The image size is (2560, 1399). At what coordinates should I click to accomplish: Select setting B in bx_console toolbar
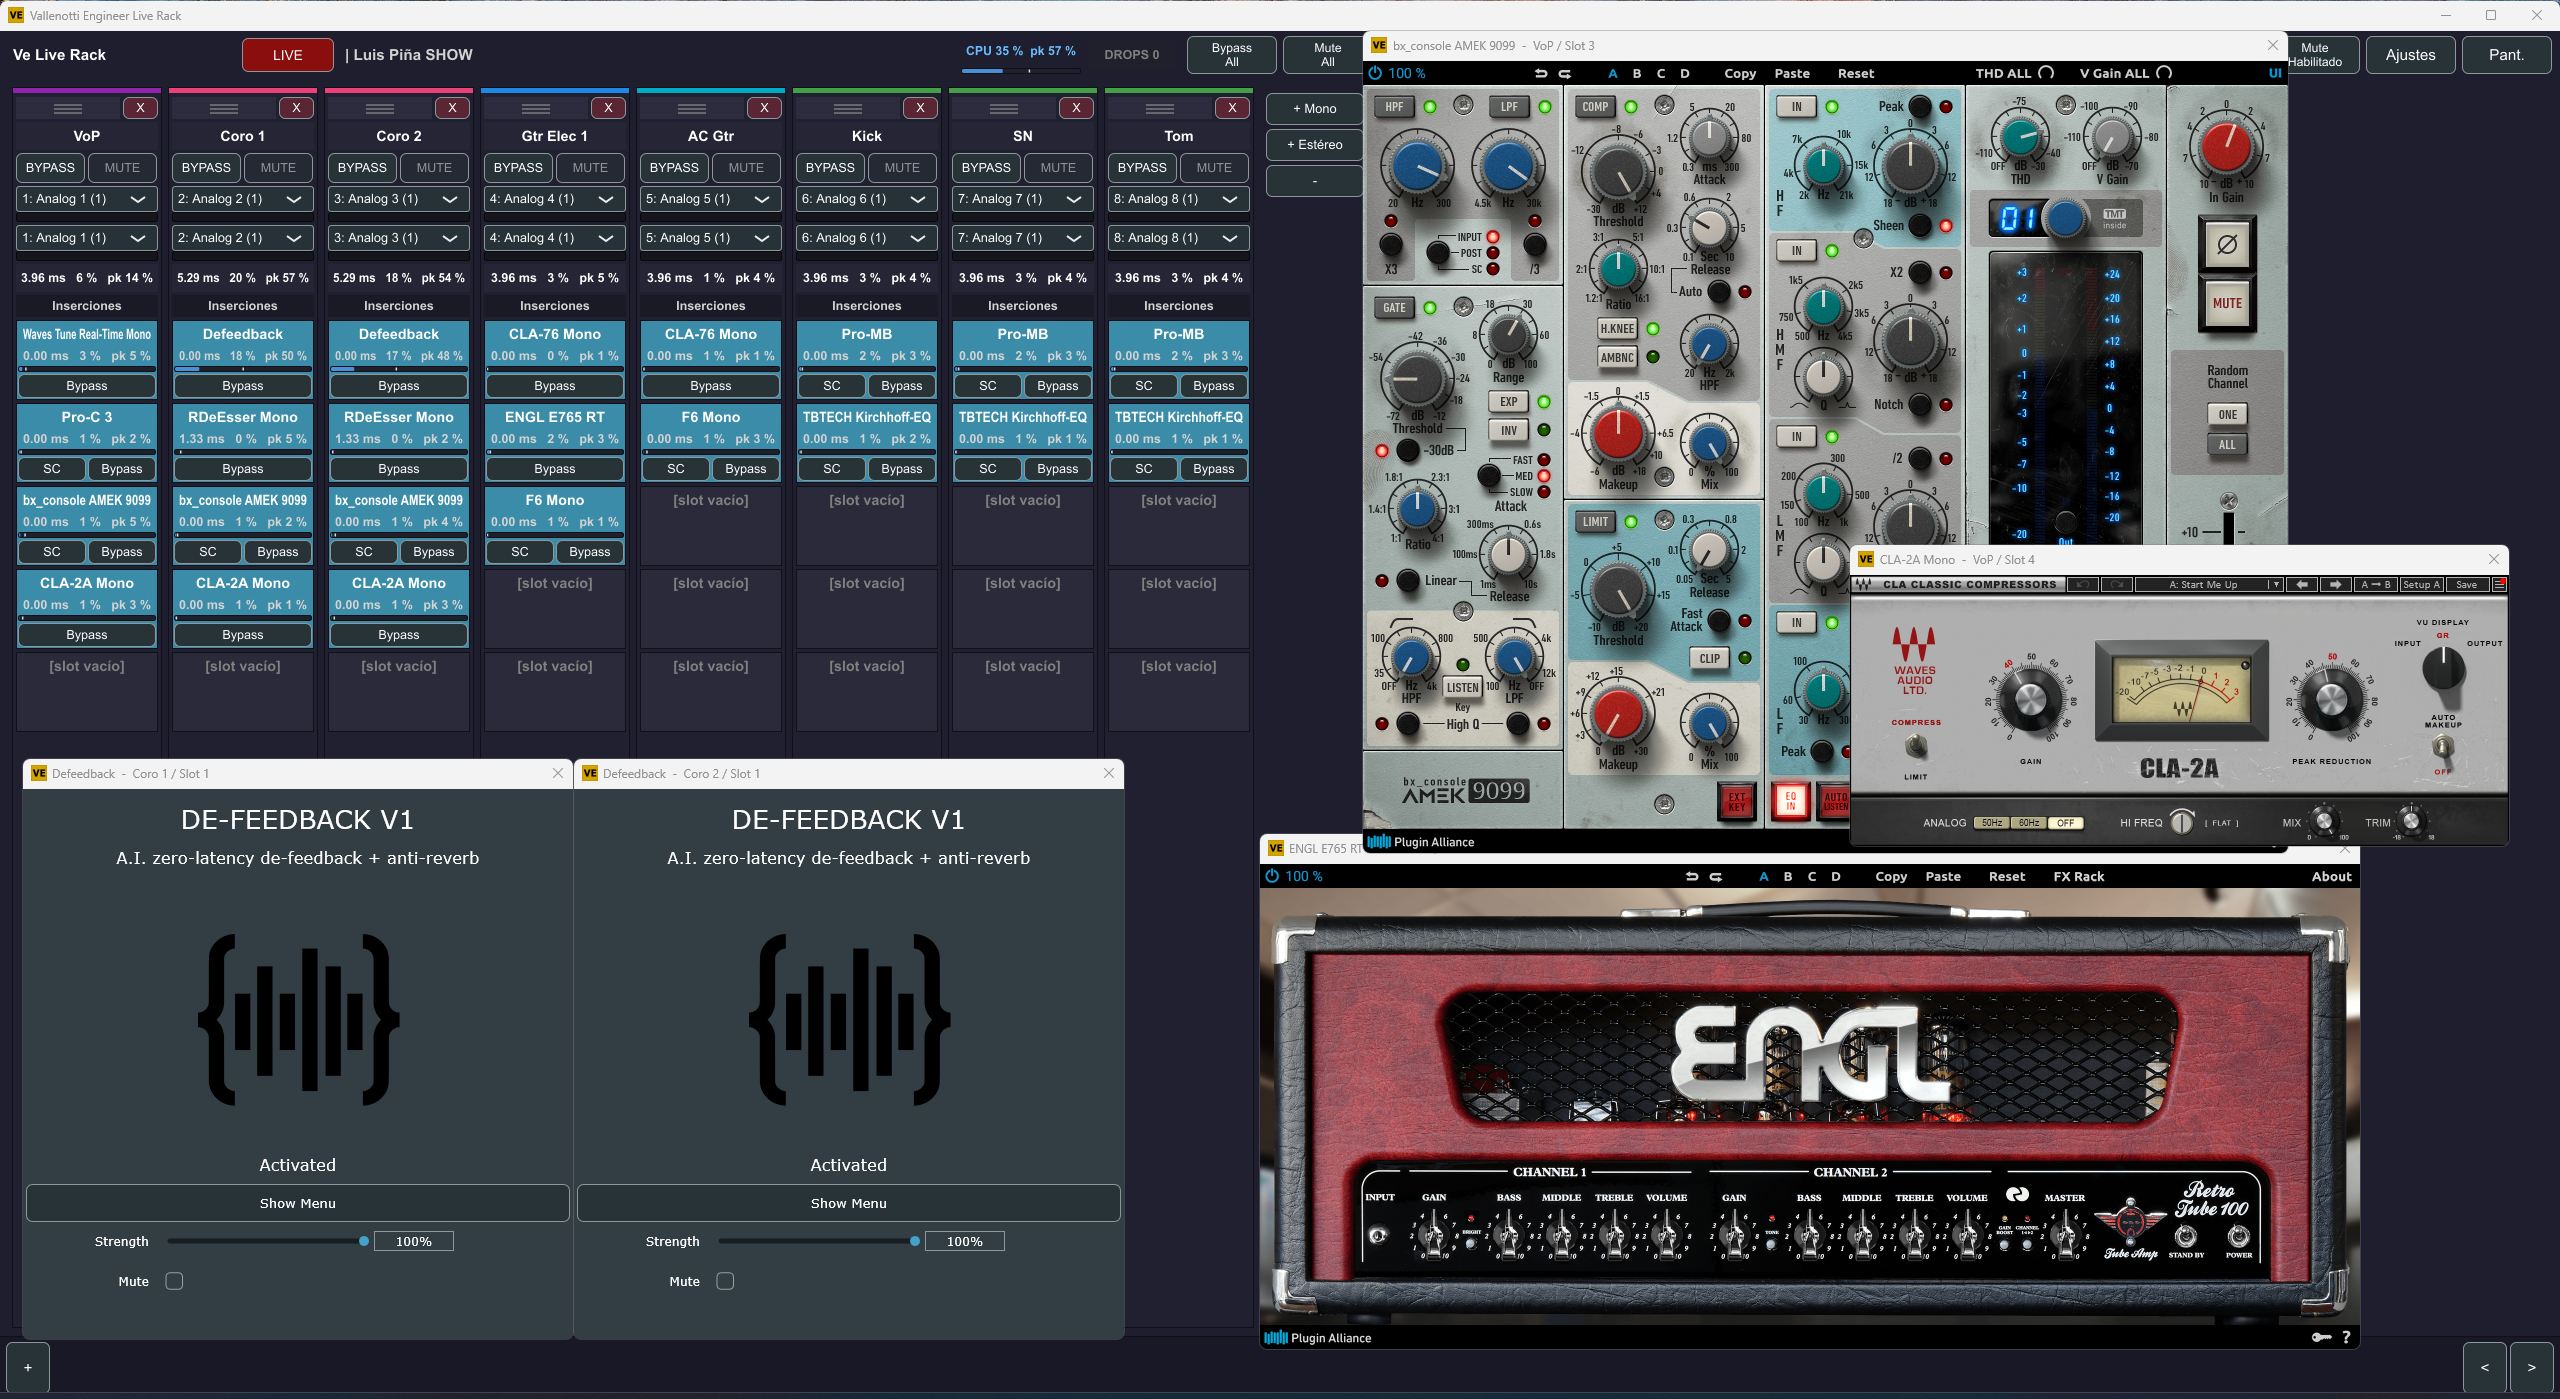[1637, 73]
